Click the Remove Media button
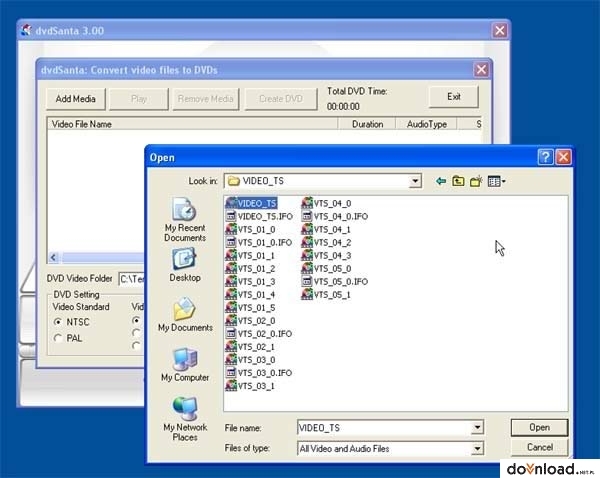The height and width of the screenshot is (478, 600). pos(206,99)
